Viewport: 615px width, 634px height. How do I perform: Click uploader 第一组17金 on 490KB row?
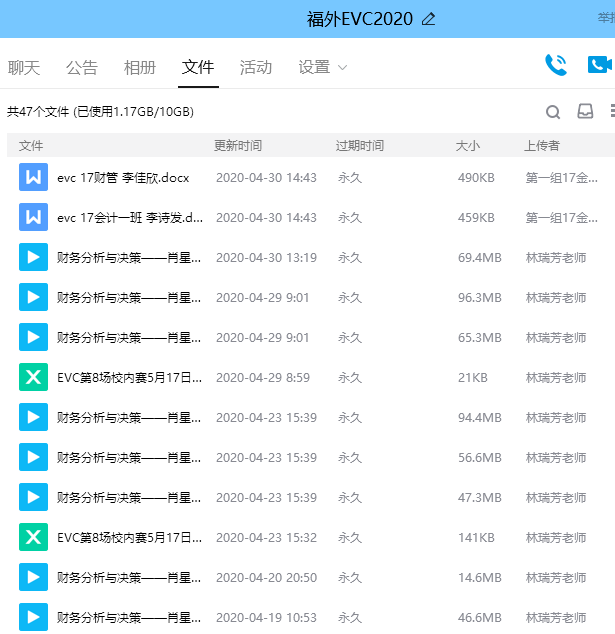(x=562, y=178)
